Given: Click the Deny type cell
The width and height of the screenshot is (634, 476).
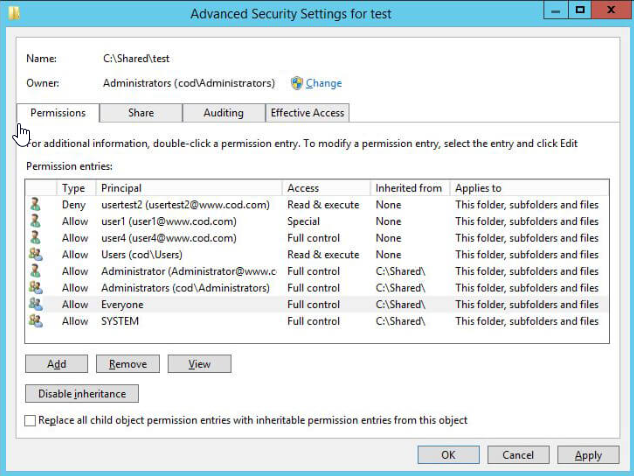Looking at the screenshot, I should coord(74,205).
